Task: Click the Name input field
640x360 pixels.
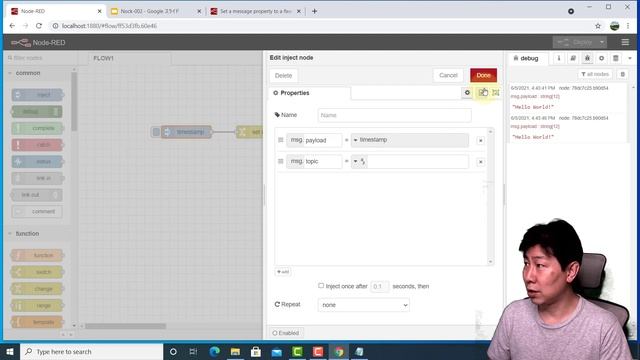Action: pyautogui.click(x=394, y=116)
